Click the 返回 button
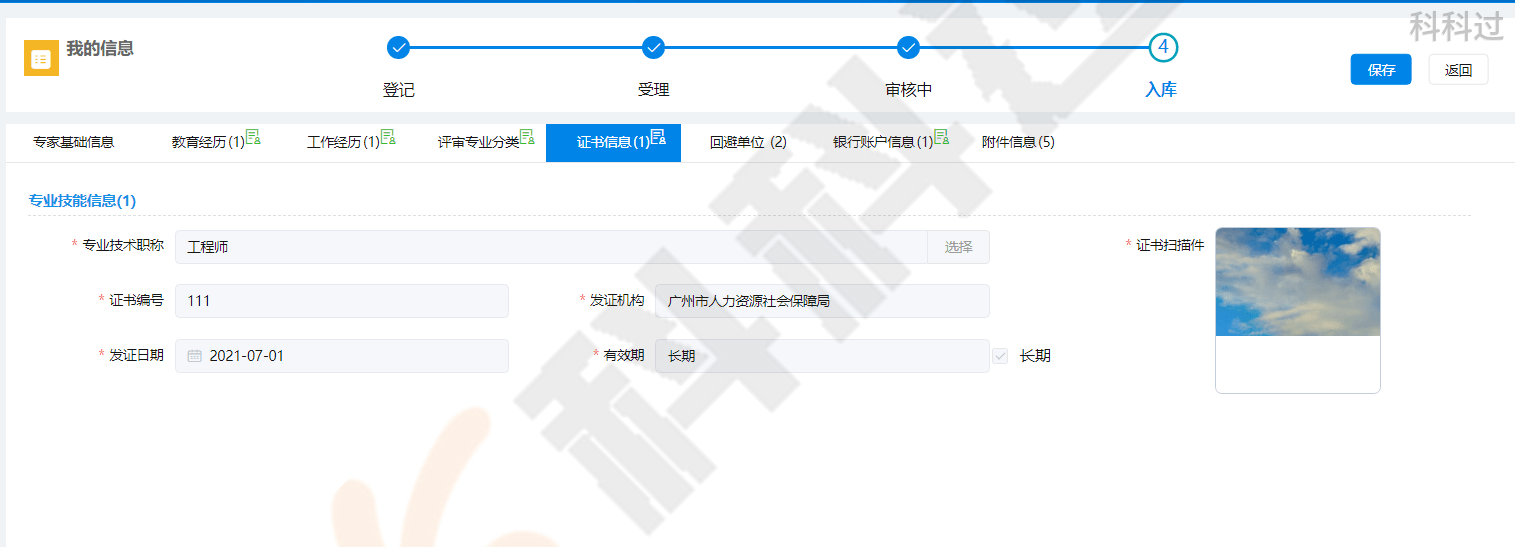The image size is (1515, 547). pos(1458,70)
